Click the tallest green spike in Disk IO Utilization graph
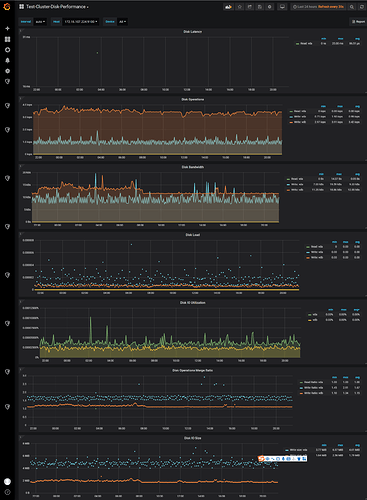The width and height of the screenshot is (367, 500). point(90,318)
